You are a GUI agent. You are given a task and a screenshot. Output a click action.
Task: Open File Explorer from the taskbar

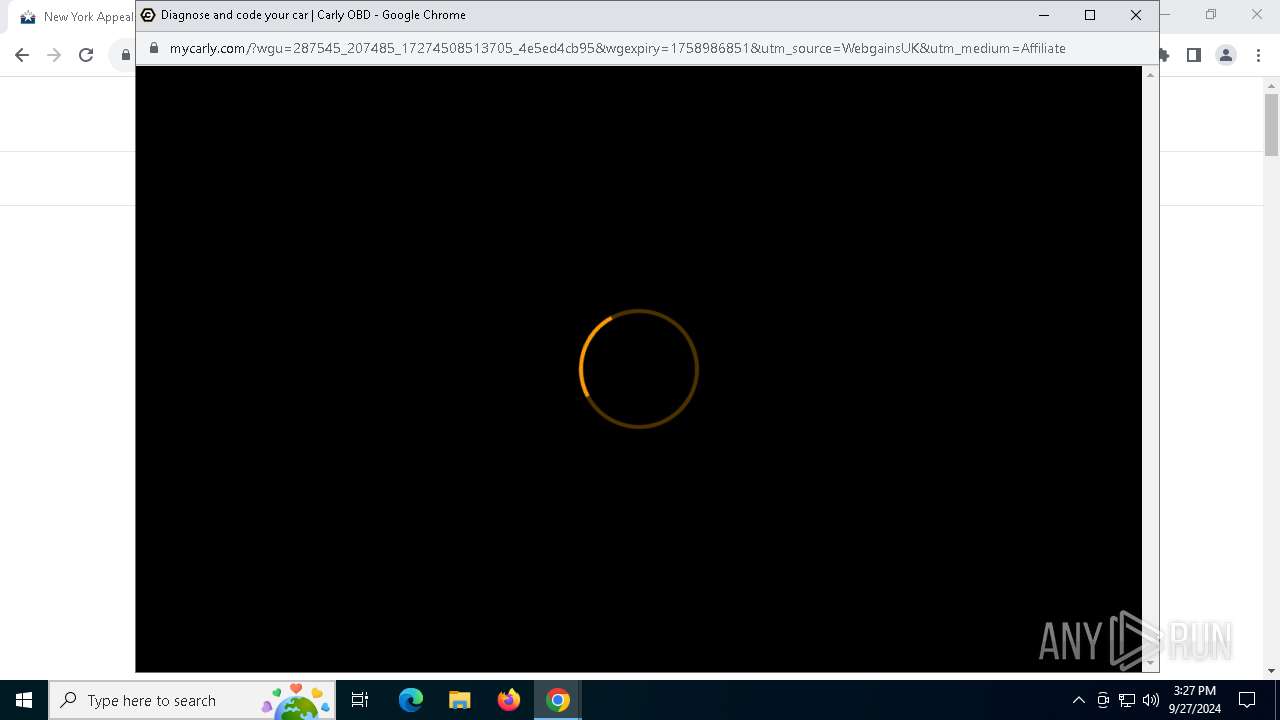pyautogui.click(x=460, y=700)
